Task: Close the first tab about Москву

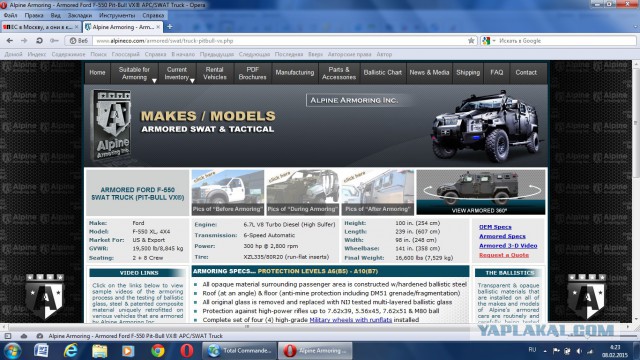Action: pyautogui.click(x=76, y=27)
